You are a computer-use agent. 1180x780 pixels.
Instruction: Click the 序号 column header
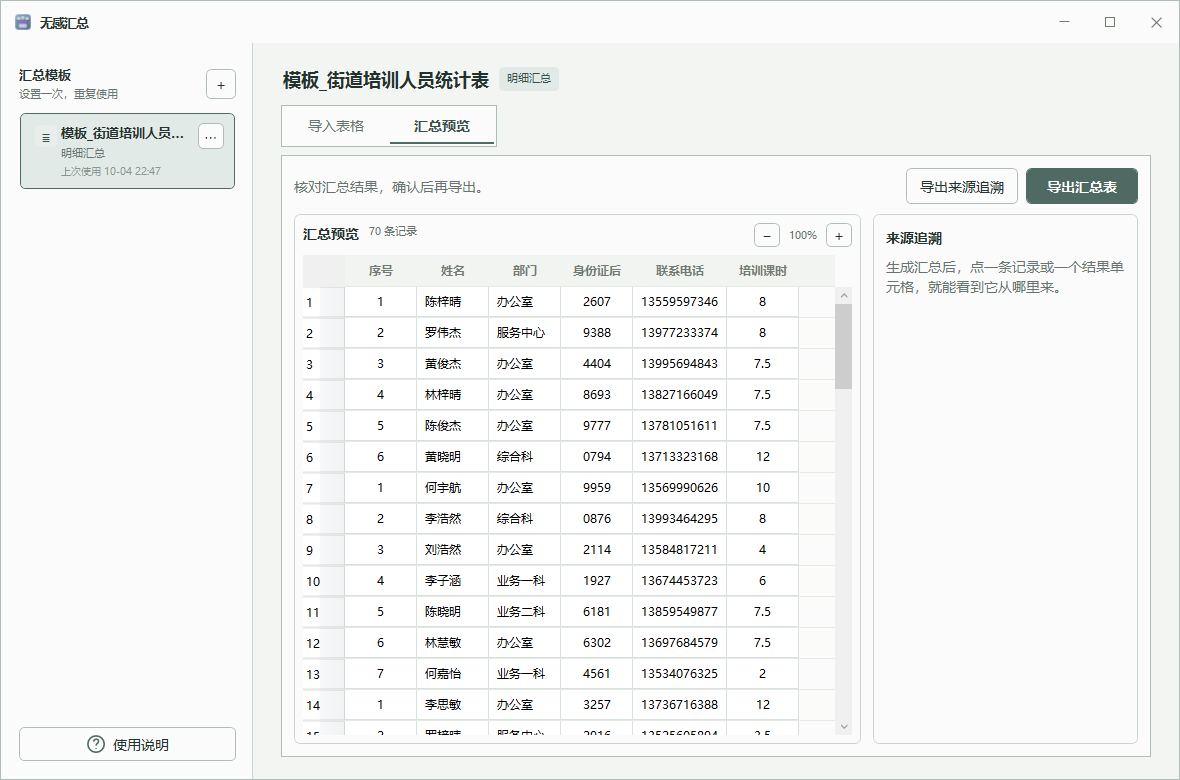[380, 271]
